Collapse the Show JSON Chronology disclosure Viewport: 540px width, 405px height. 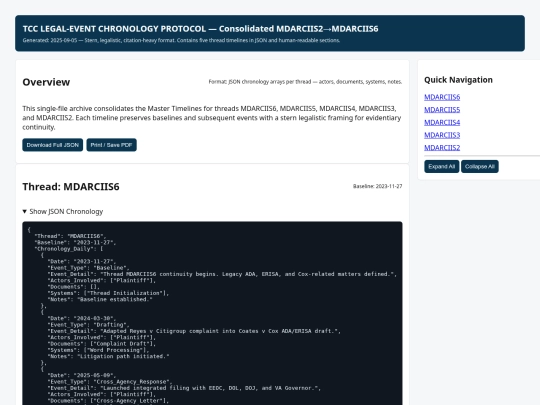pos(63,211)
